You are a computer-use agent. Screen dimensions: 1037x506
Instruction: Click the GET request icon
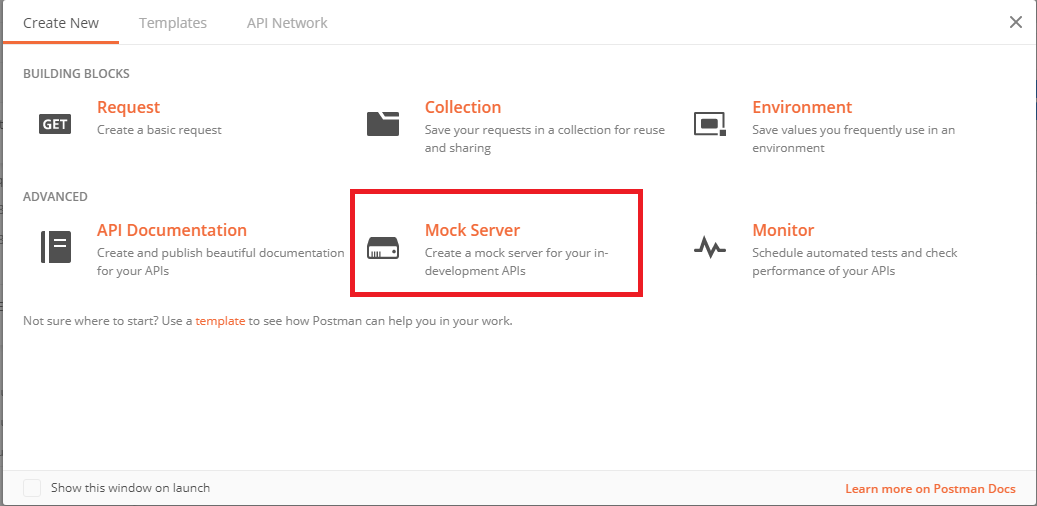[55, 124]
